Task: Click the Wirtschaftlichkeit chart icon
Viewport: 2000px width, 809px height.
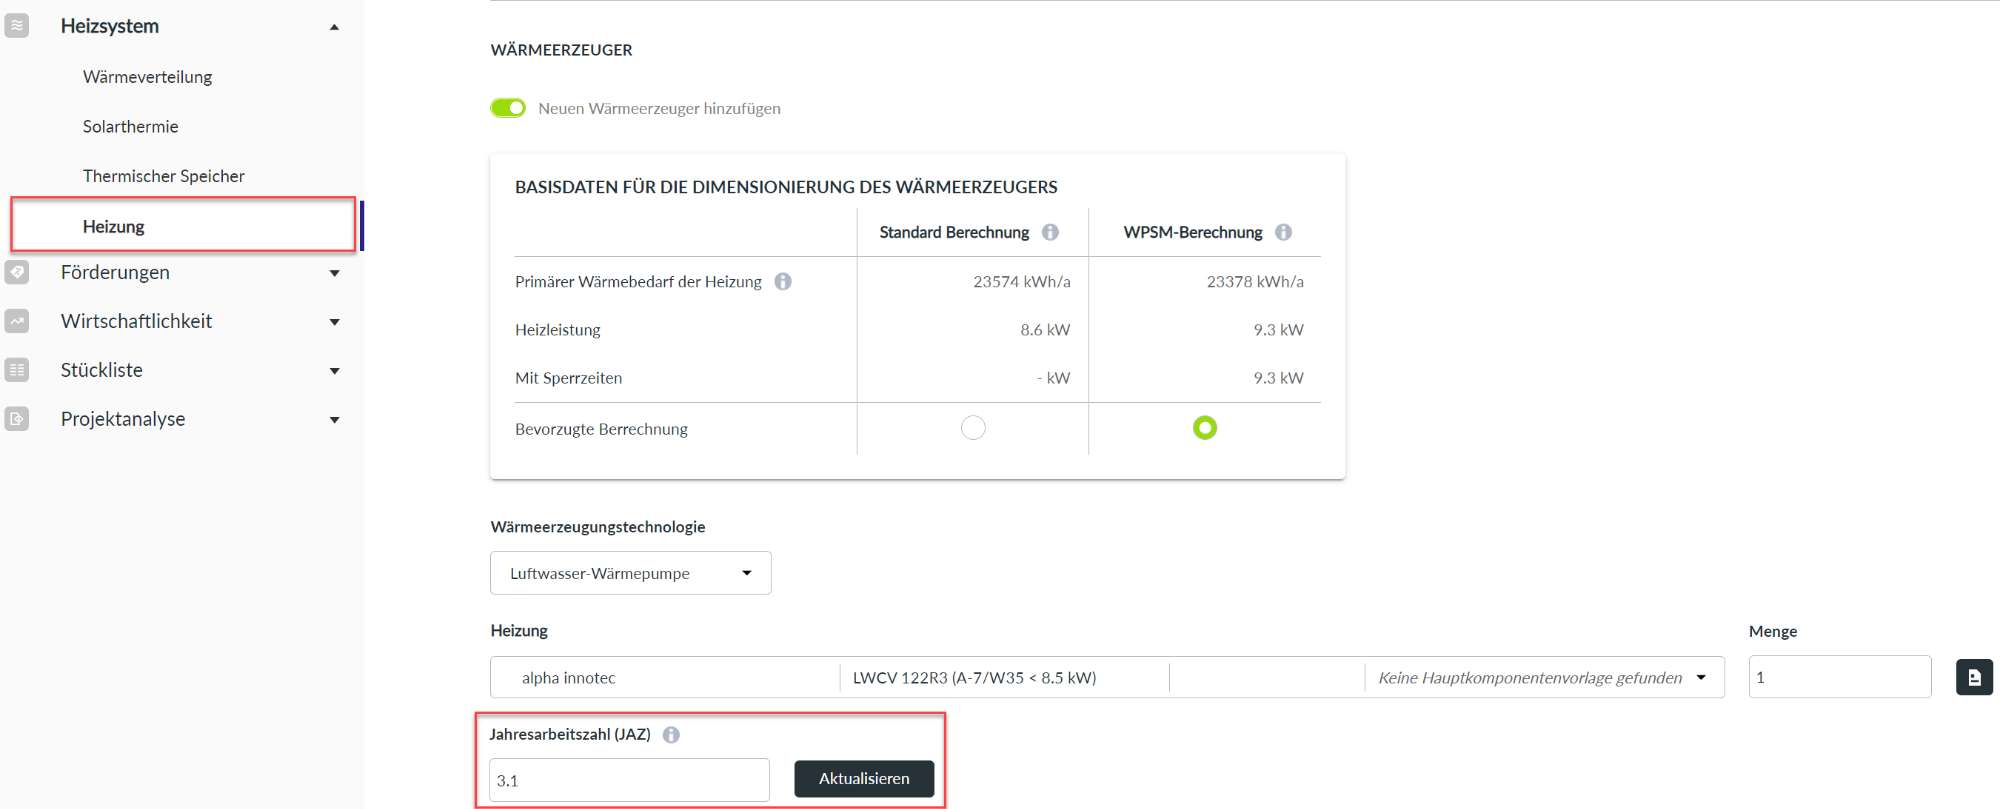Action: pyautogui.click(x=16, y=321)
